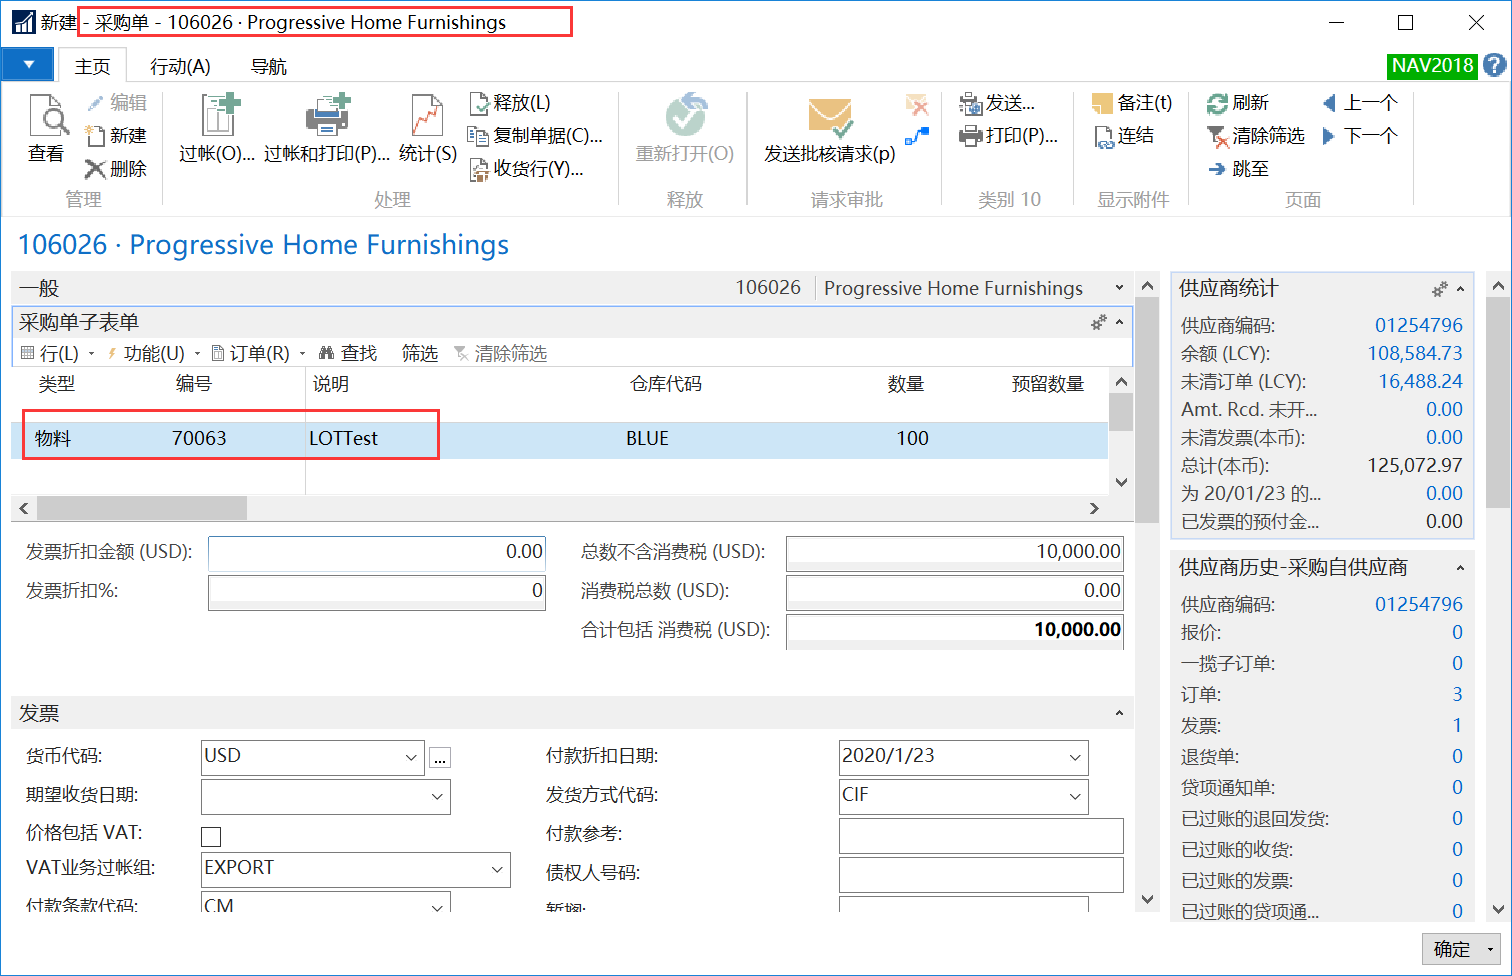Click 复制单据(C) copy document icon

(478, 136)
